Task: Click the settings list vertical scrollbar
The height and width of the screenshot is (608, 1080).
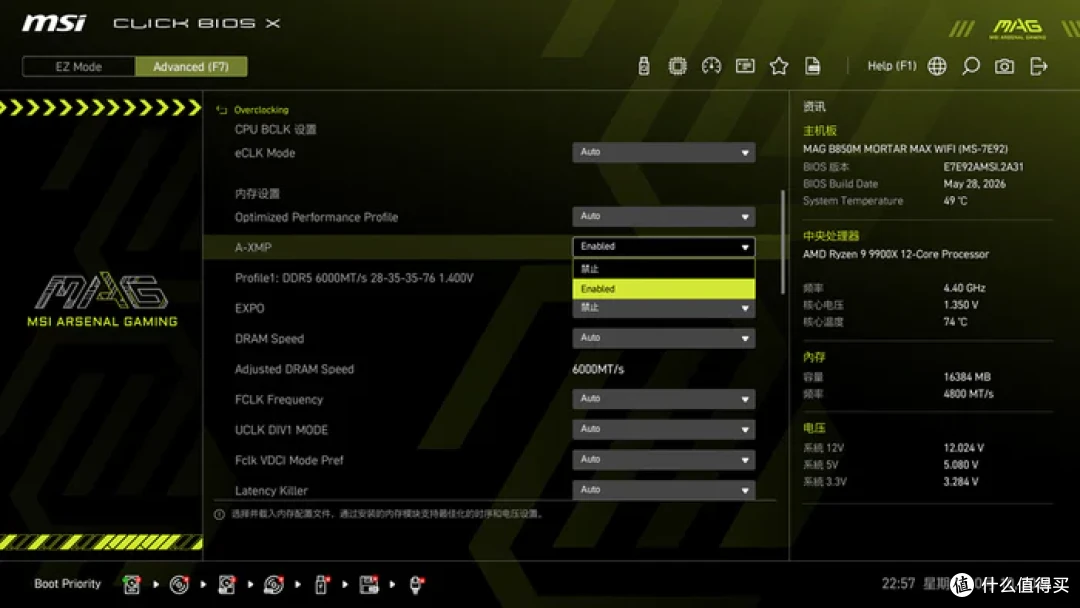Action: point(782,242)
